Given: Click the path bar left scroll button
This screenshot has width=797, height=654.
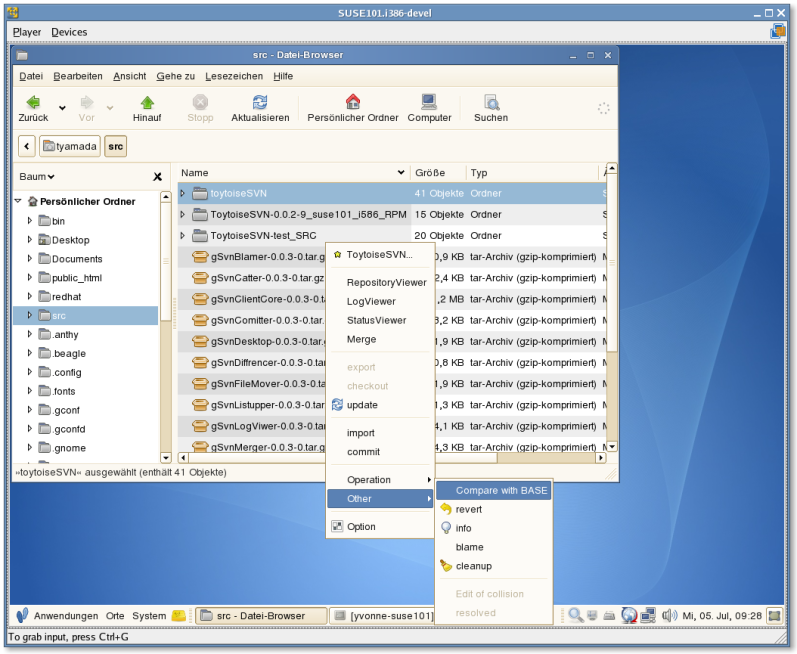Looking at the screenshot, I should tap(26, 146).
